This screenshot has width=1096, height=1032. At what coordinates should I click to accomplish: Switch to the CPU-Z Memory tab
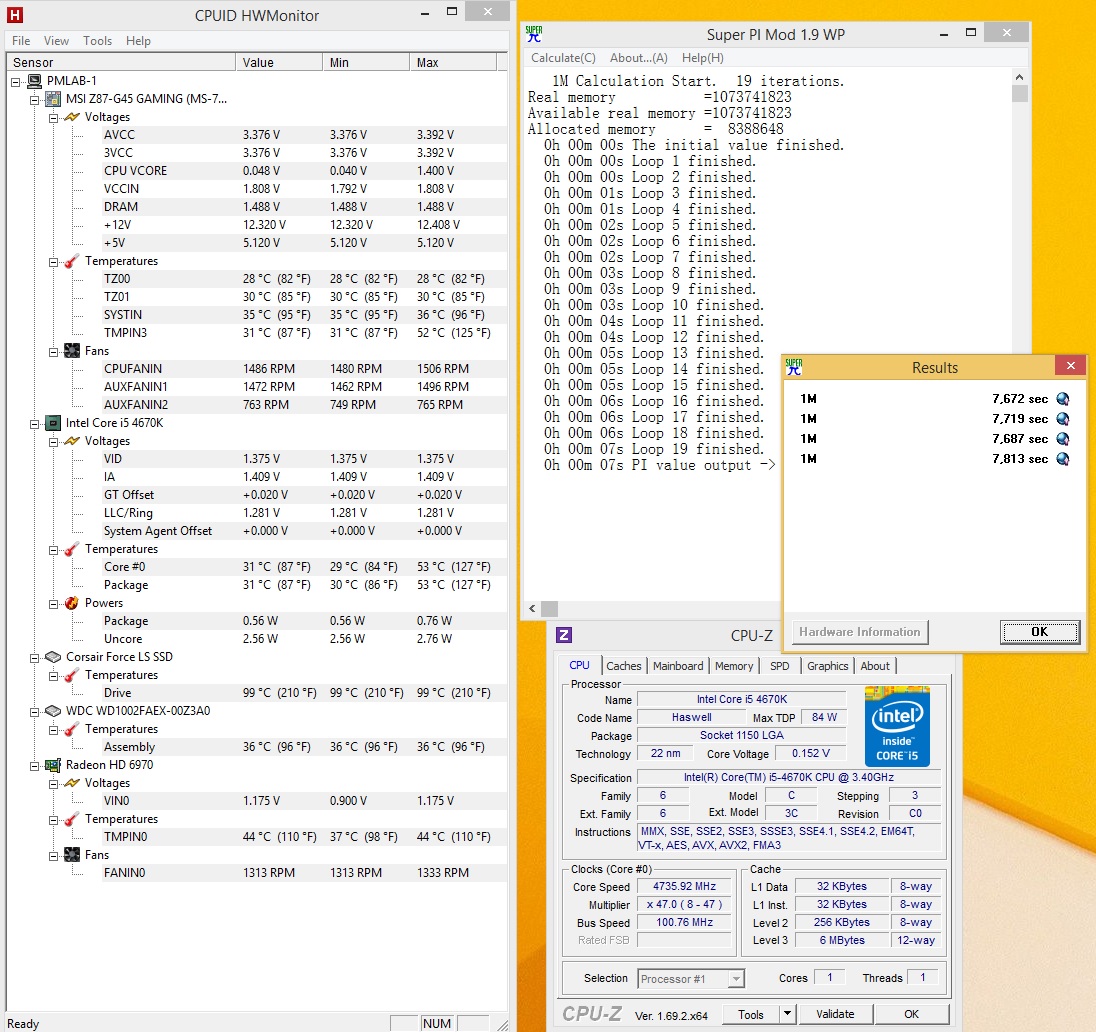[x=734, y=666]
